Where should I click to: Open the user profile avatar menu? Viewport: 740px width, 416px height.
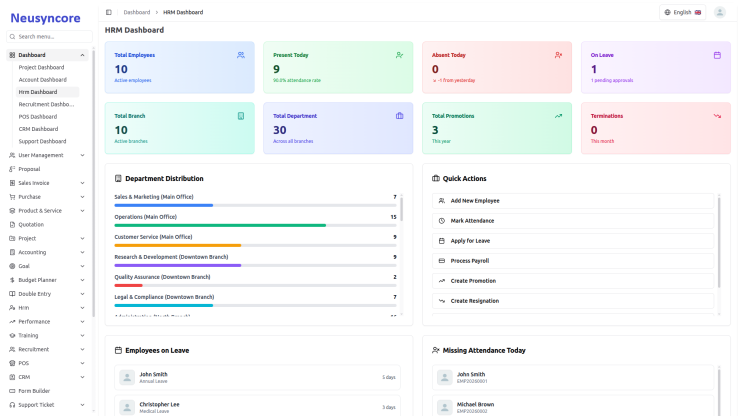coord(719,12)
